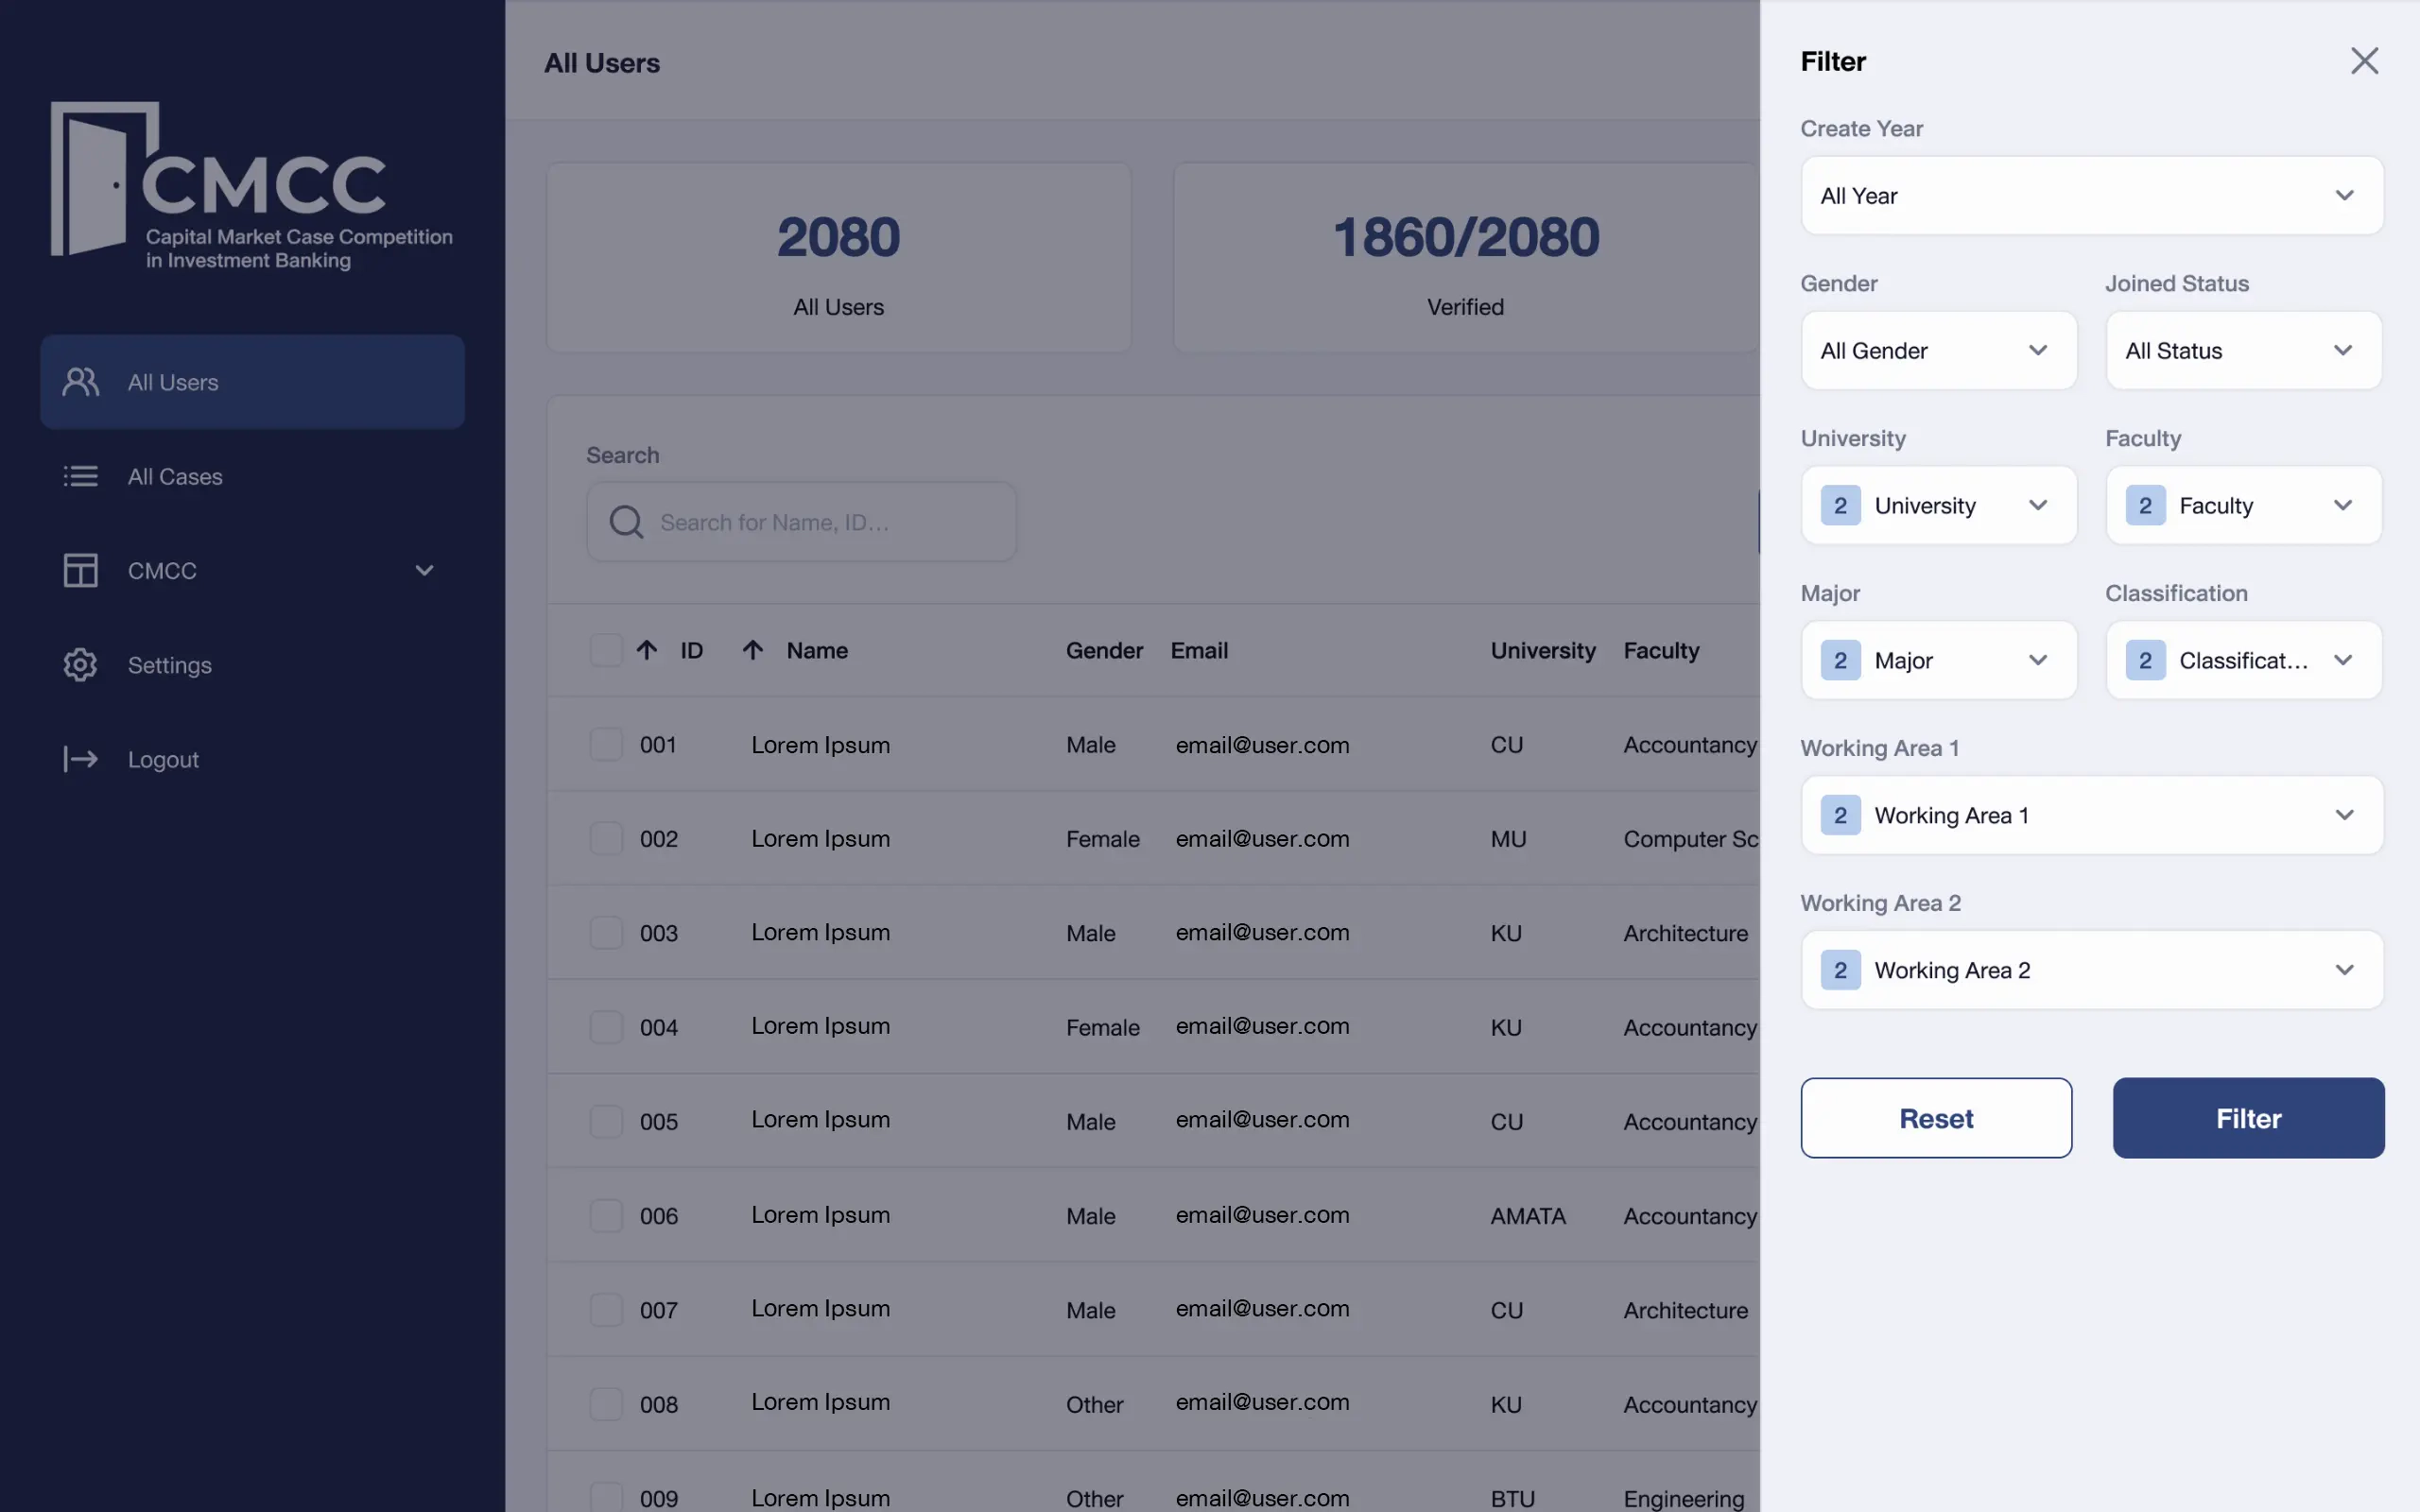
Task: Click the Settings gear icon
Action: pos(80,665)
